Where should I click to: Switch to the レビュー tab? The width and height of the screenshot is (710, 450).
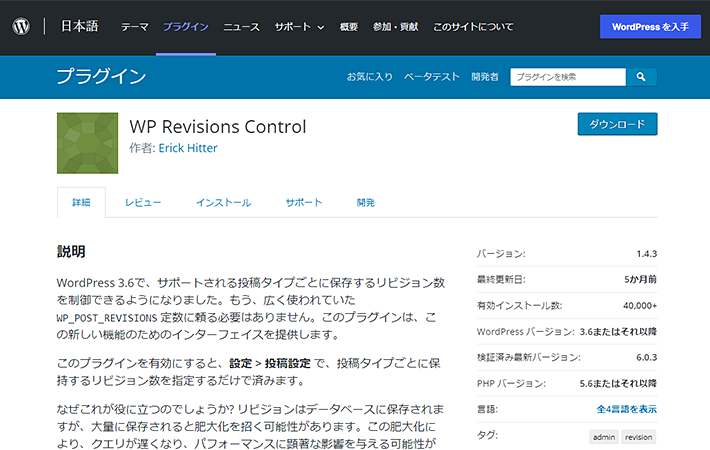[143, 202]
